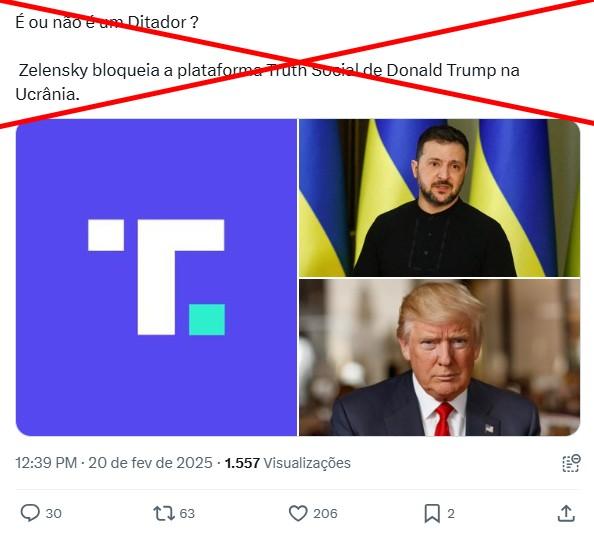Click the word 'Ucrânia.' in the post
This screenshot has height=534, width=594.
(48, 94)
